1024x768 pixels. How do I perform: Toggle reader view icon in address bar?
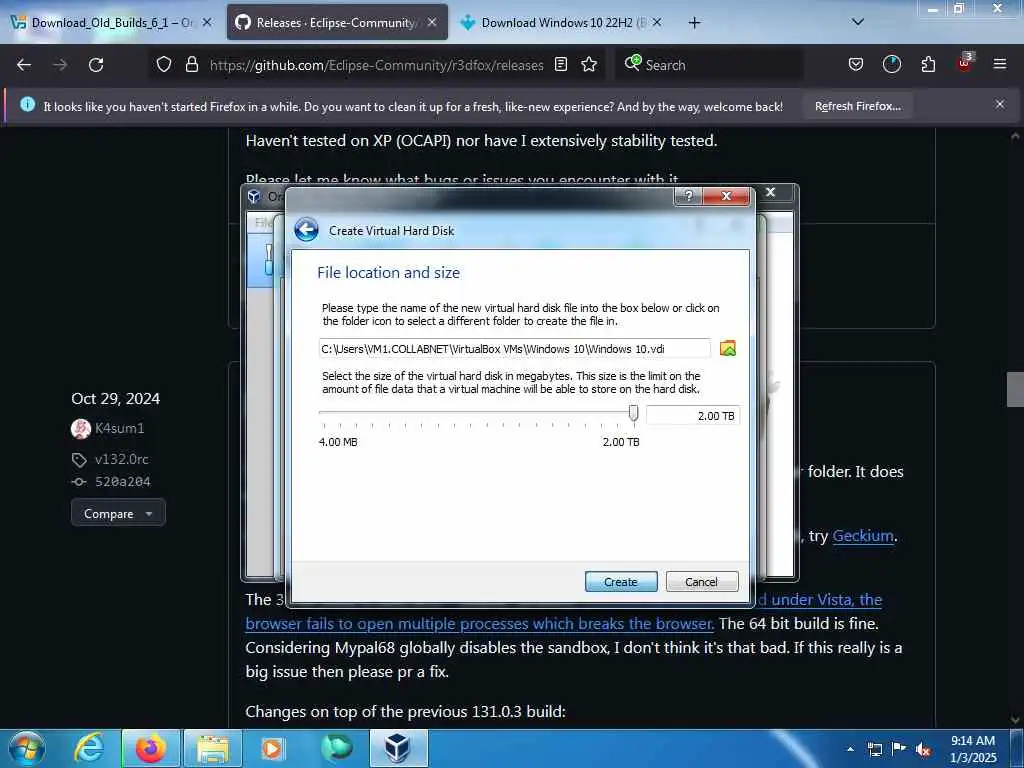pos(561,65)
